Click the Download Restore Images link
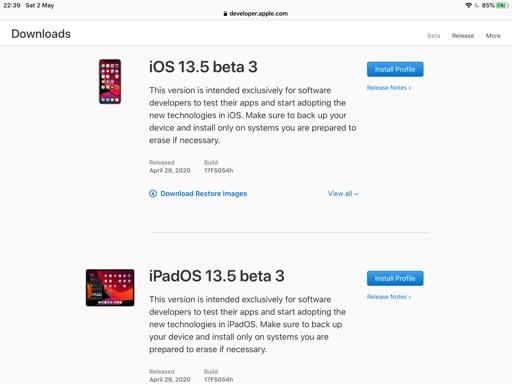Viewport: 512px width, 384px height. pyautogui.click(x=204, y=194)
